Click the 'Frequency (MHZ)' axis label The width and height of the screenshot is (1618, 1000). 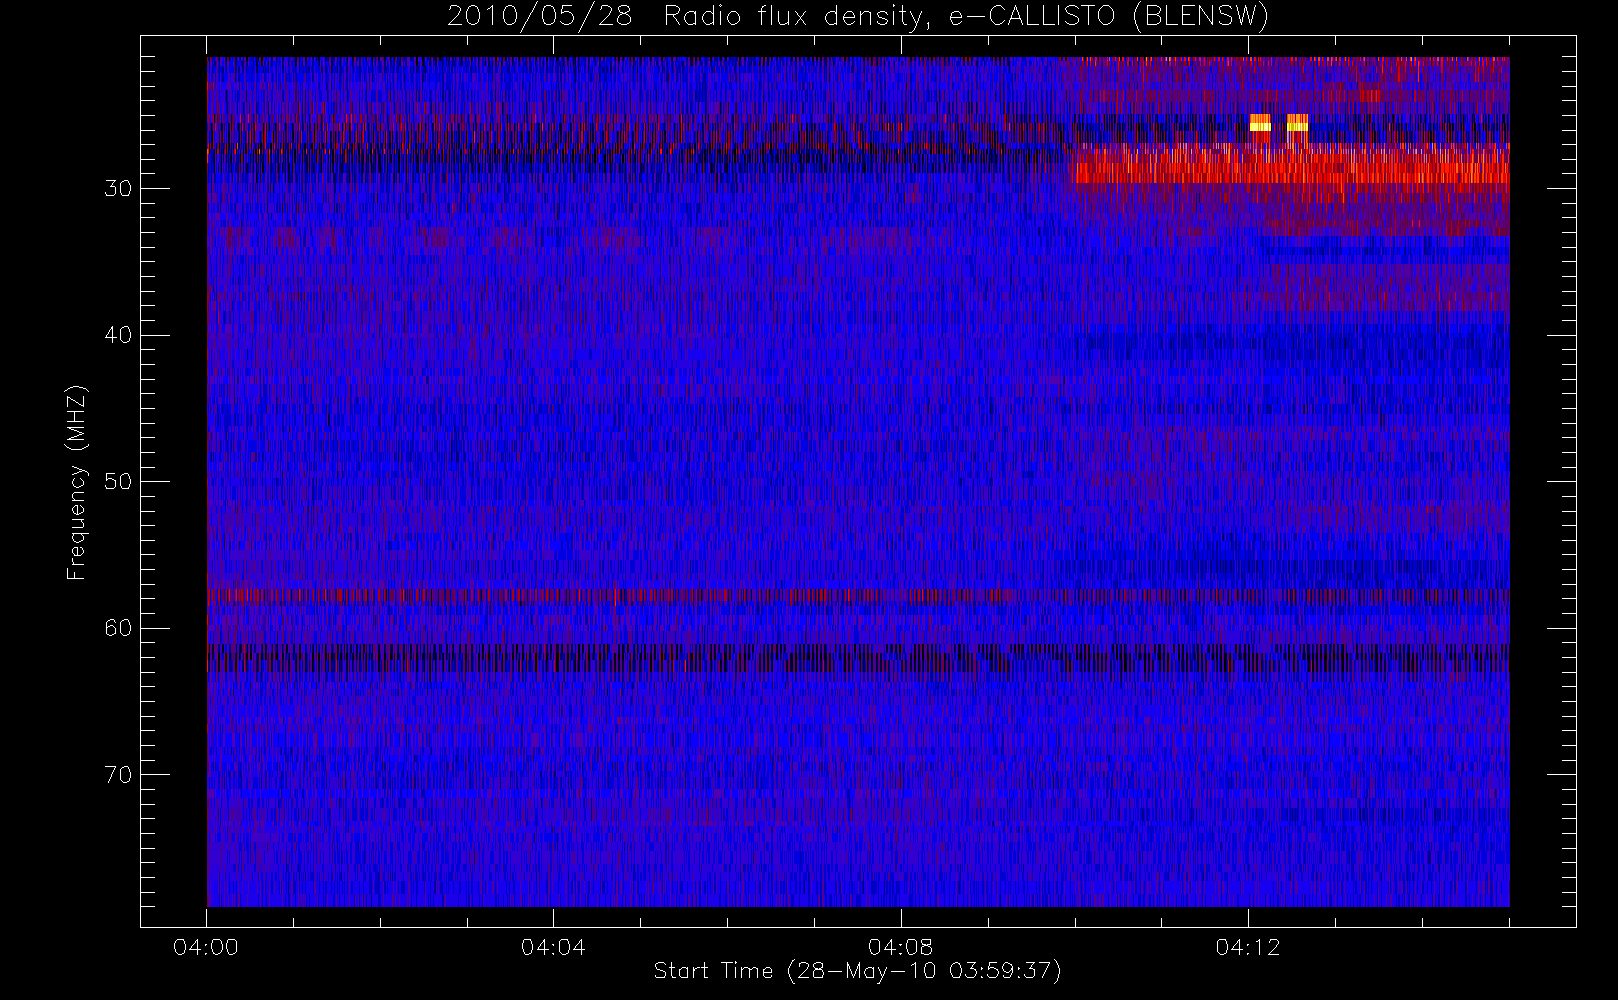[77, 482]
